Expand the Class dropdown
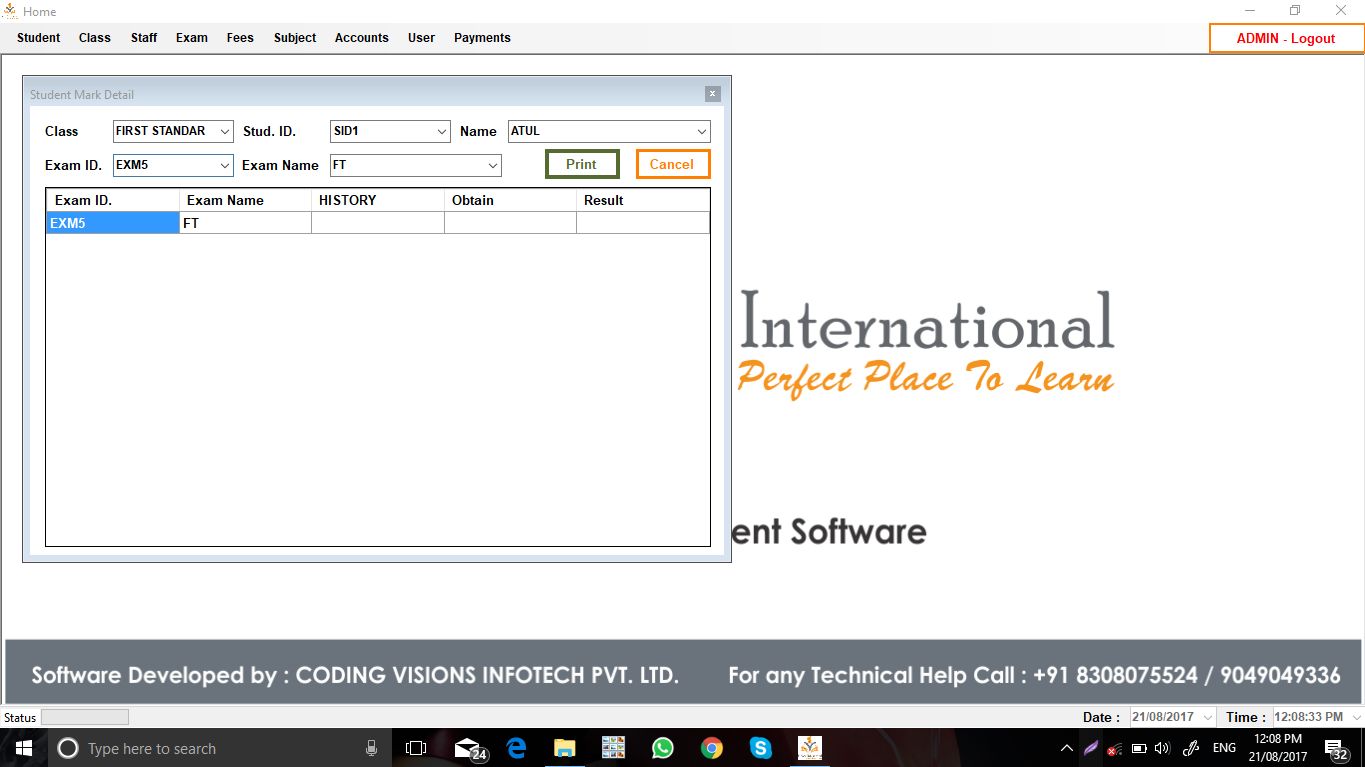Image resolution: width=1365 pixels, height=767 pixels. pyautogui.click(x=225, y=131)
